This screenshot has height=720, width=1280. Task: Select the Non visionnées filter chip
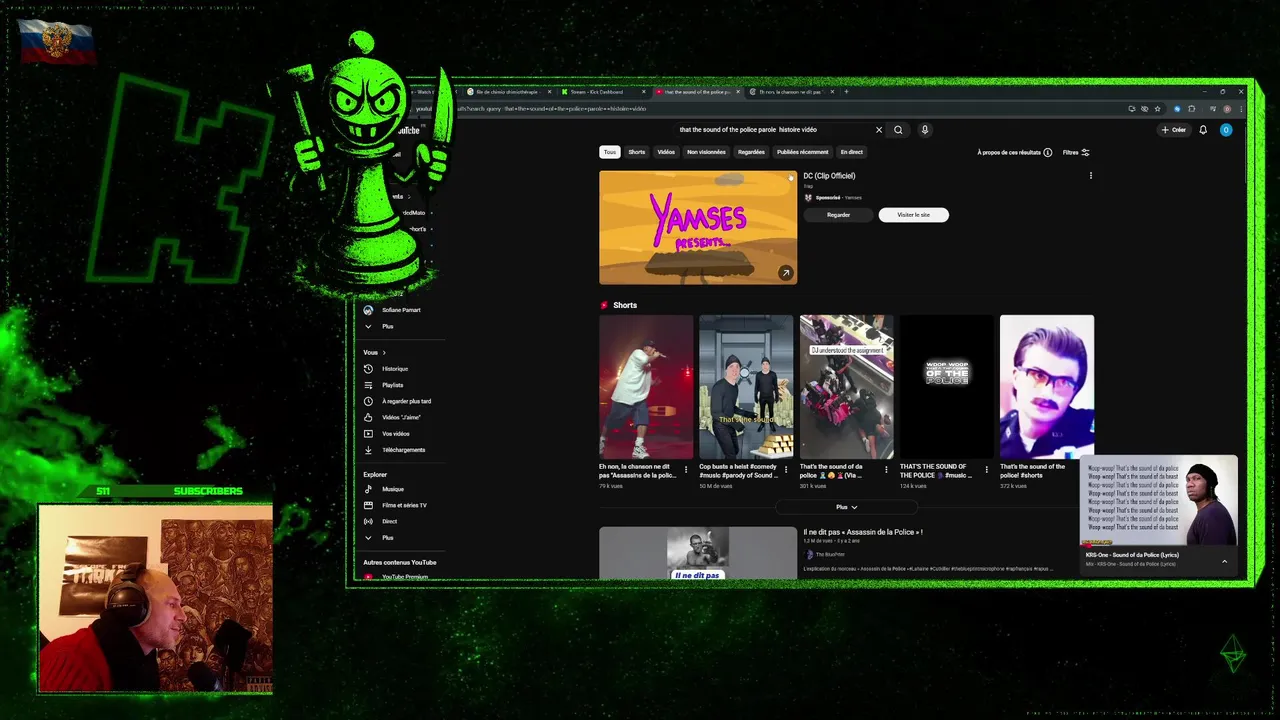click(706, 152)
